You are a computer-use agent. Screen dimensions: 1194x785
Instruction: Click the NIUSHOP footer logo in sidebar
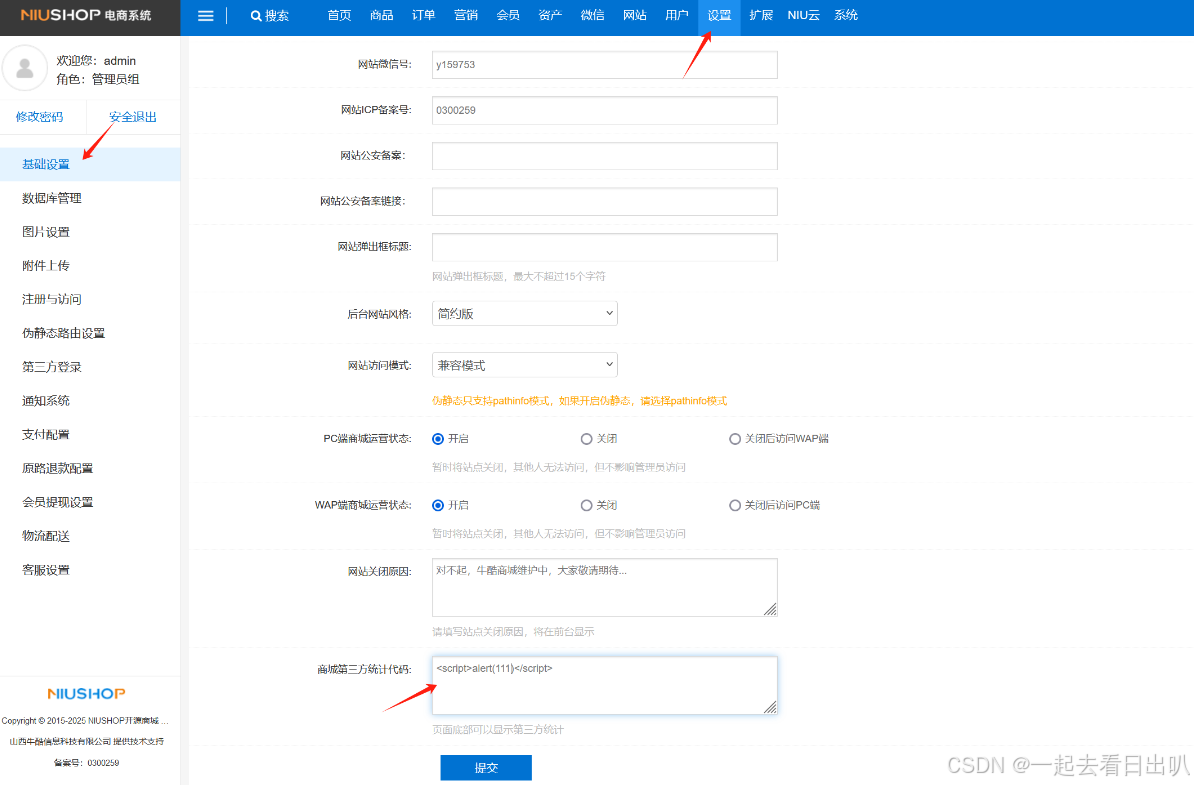pos(86,694)
